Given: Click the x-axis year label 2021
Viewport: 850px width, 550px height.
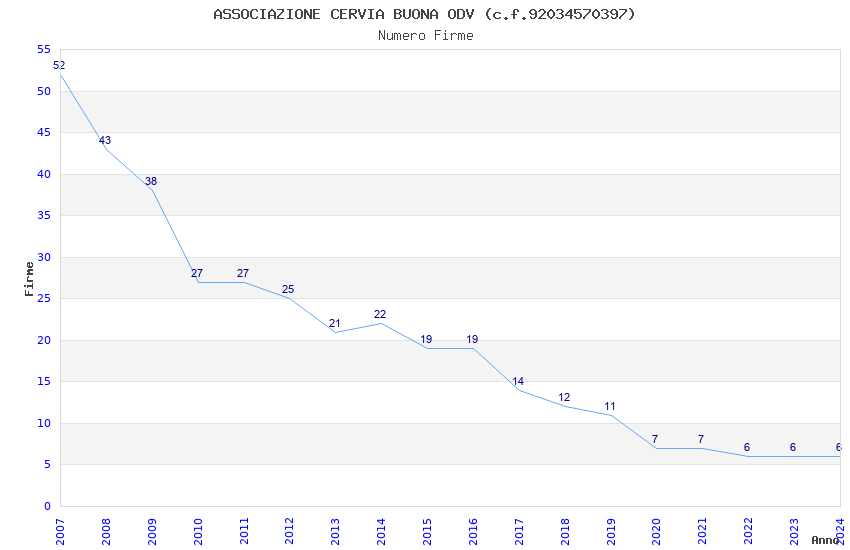Looking at the screenshot, I should click(702, 532).
